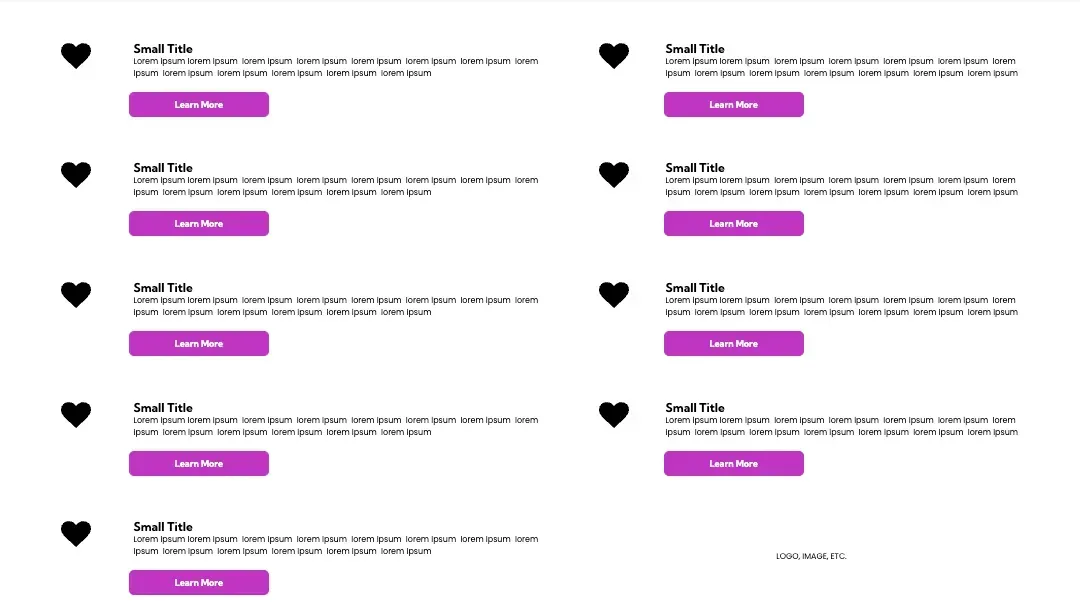This screenshot has height=613, width=1080.
Task: Open Learn More in the second right row
Action: tap(734, 224)
